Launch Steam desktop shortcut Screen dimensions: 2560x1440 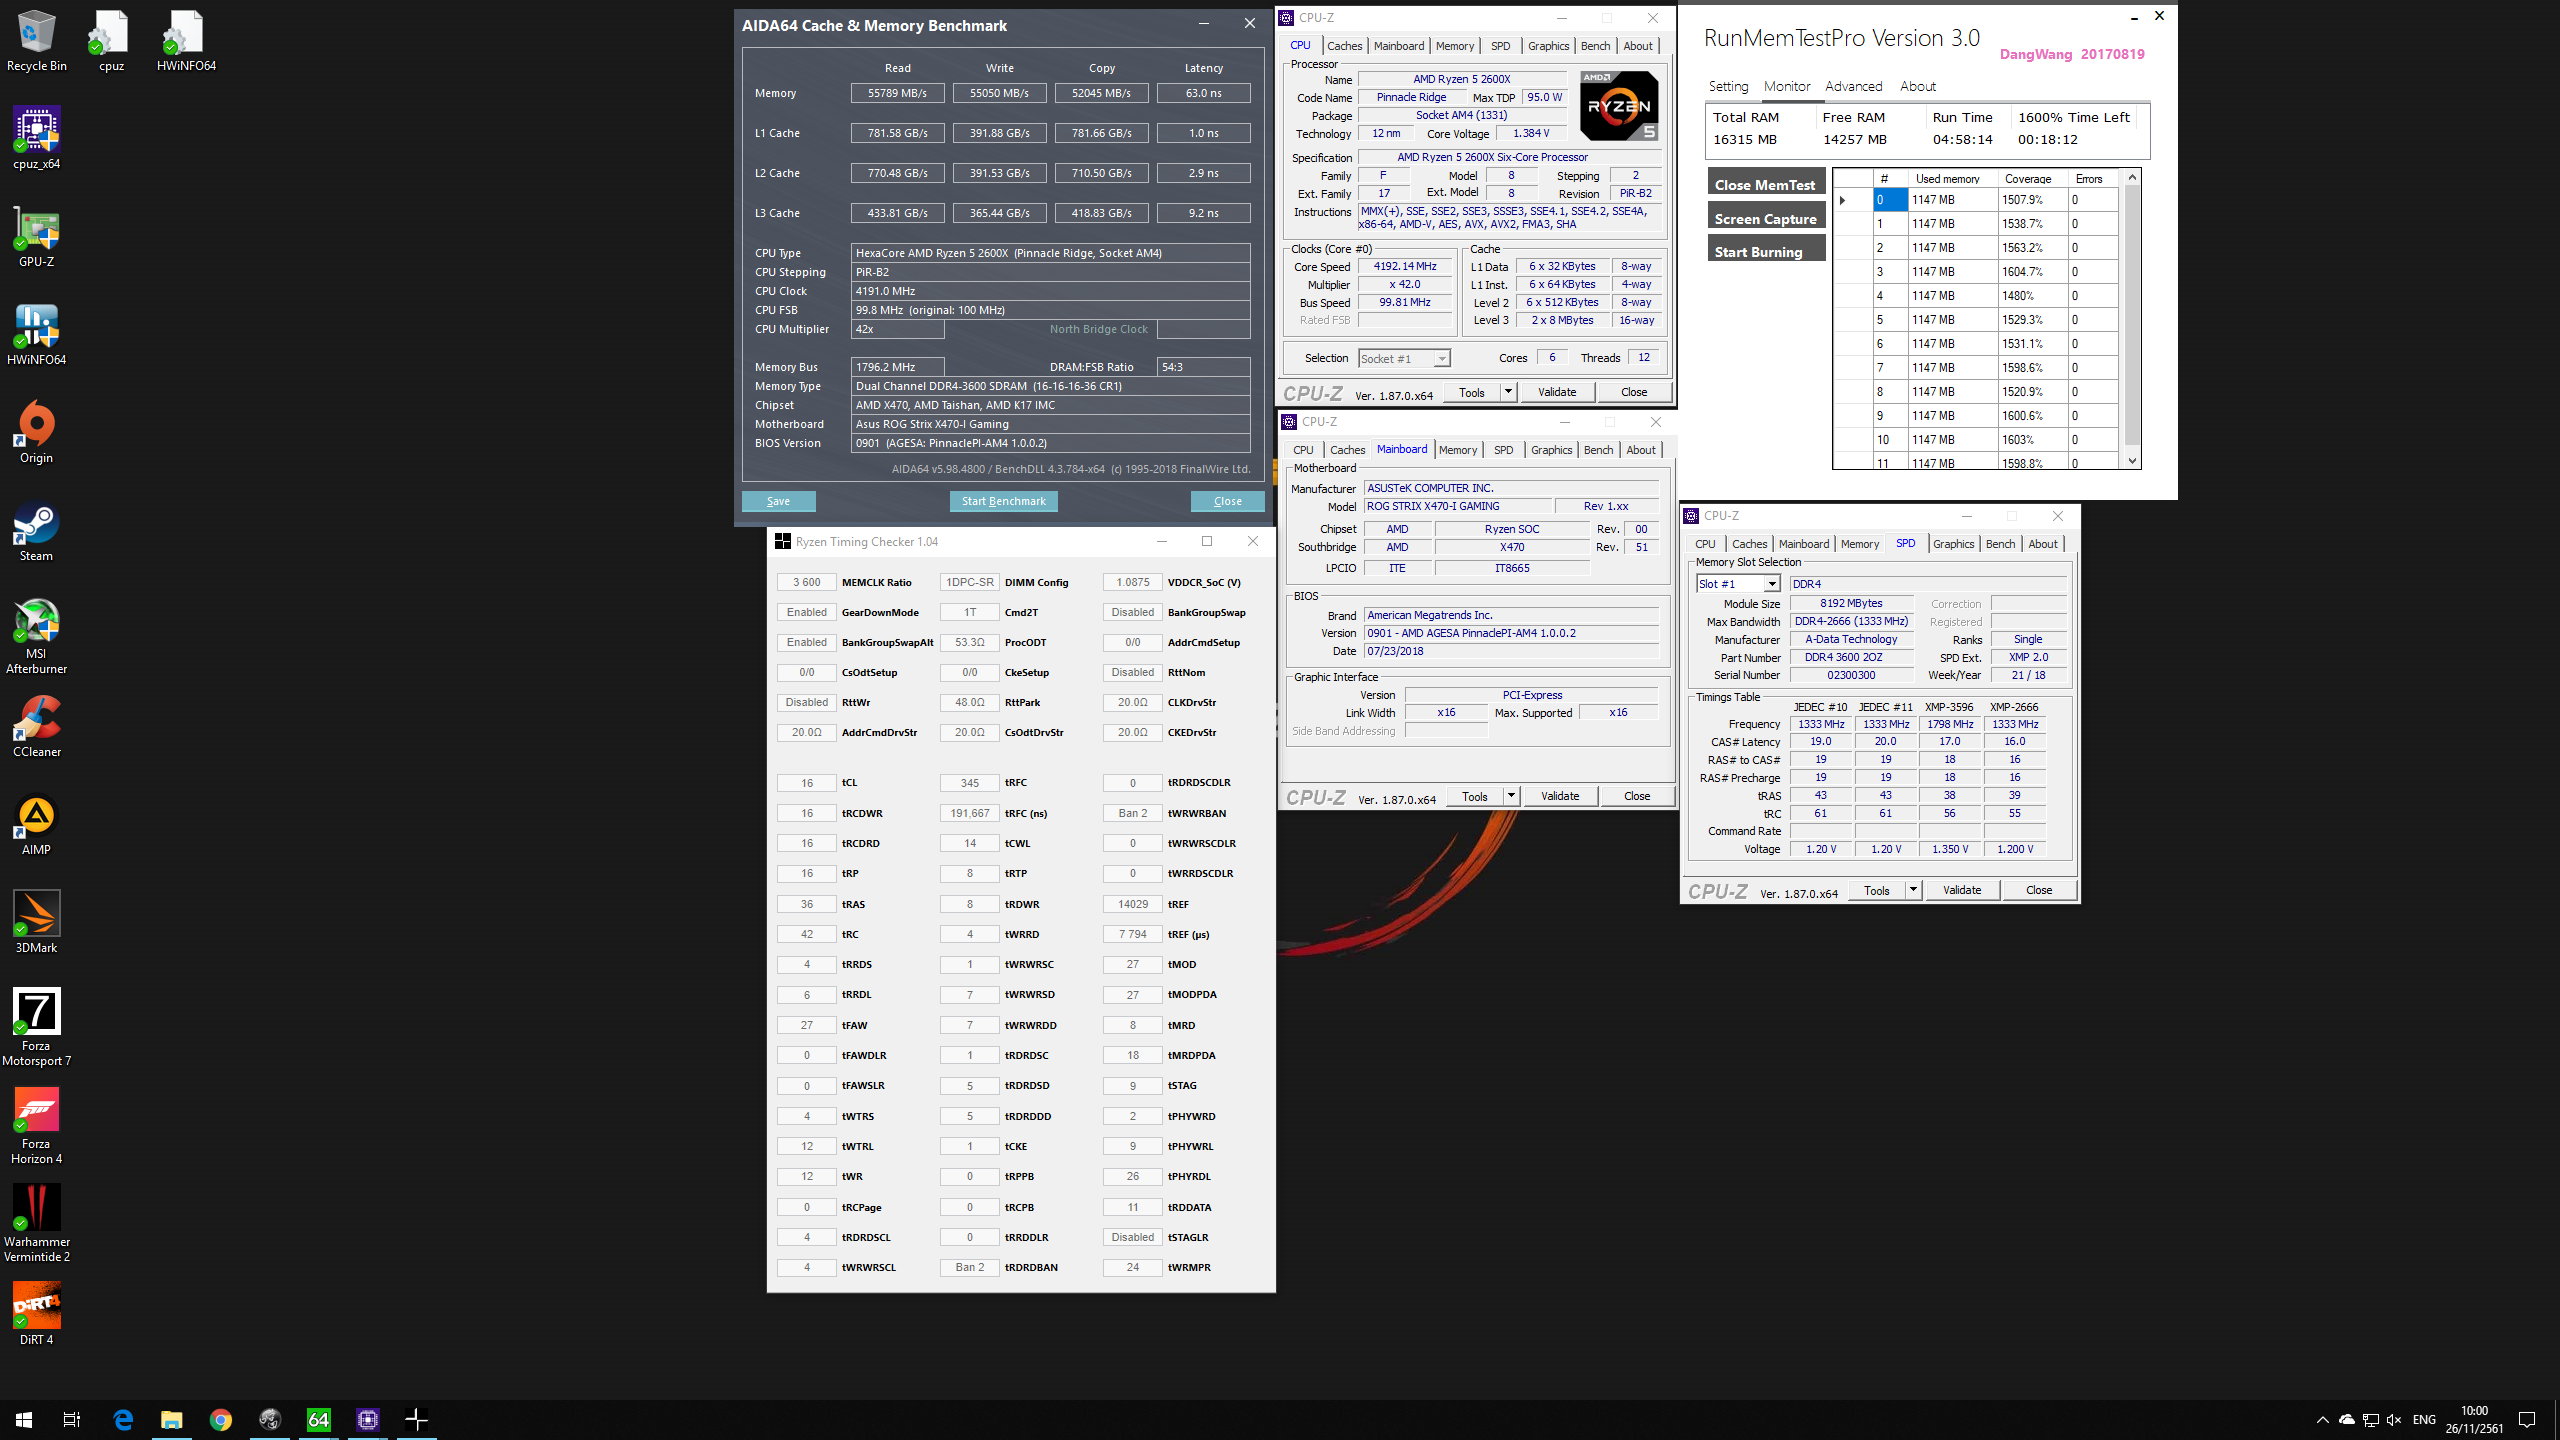tap(36, 530)
